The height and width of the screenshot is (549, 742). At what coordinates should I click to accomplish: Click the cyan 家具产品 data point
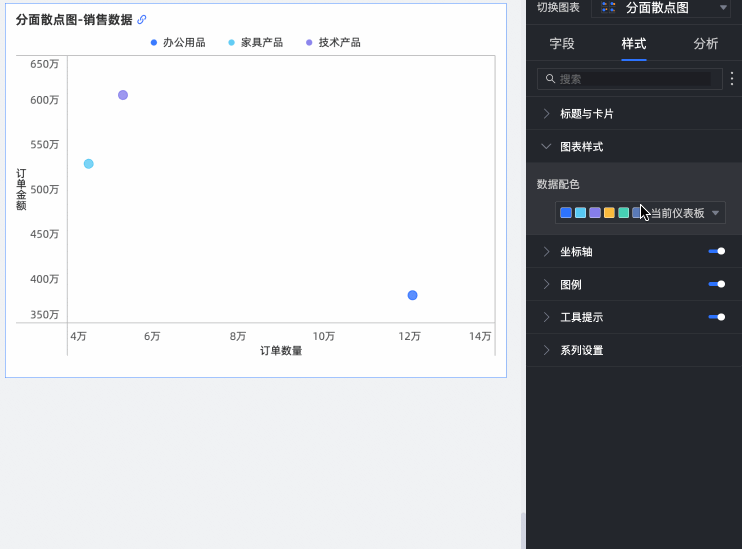tap(88, 164)
